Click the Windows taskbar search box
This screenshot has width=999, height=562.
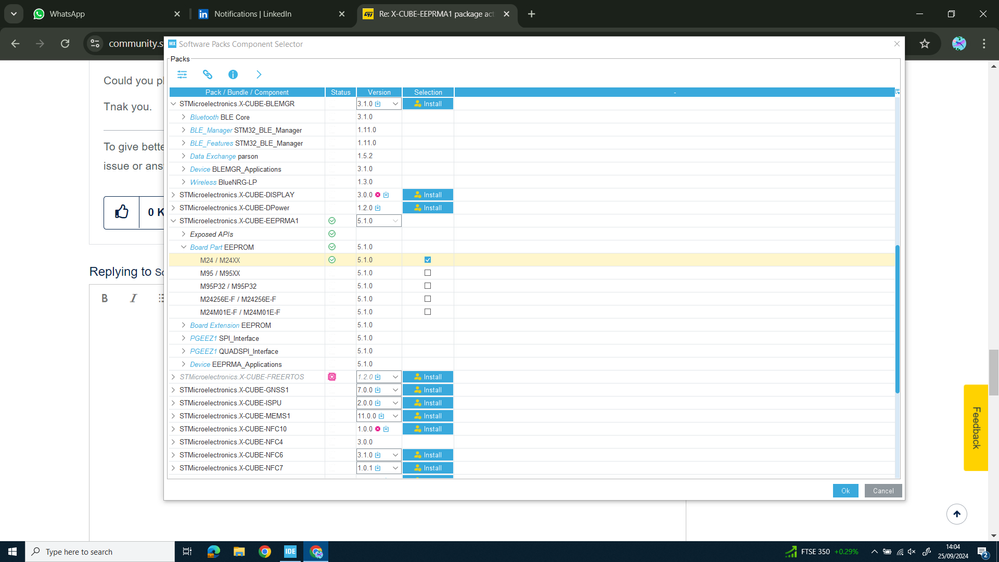pyautogui.click(x=99, y=552)
